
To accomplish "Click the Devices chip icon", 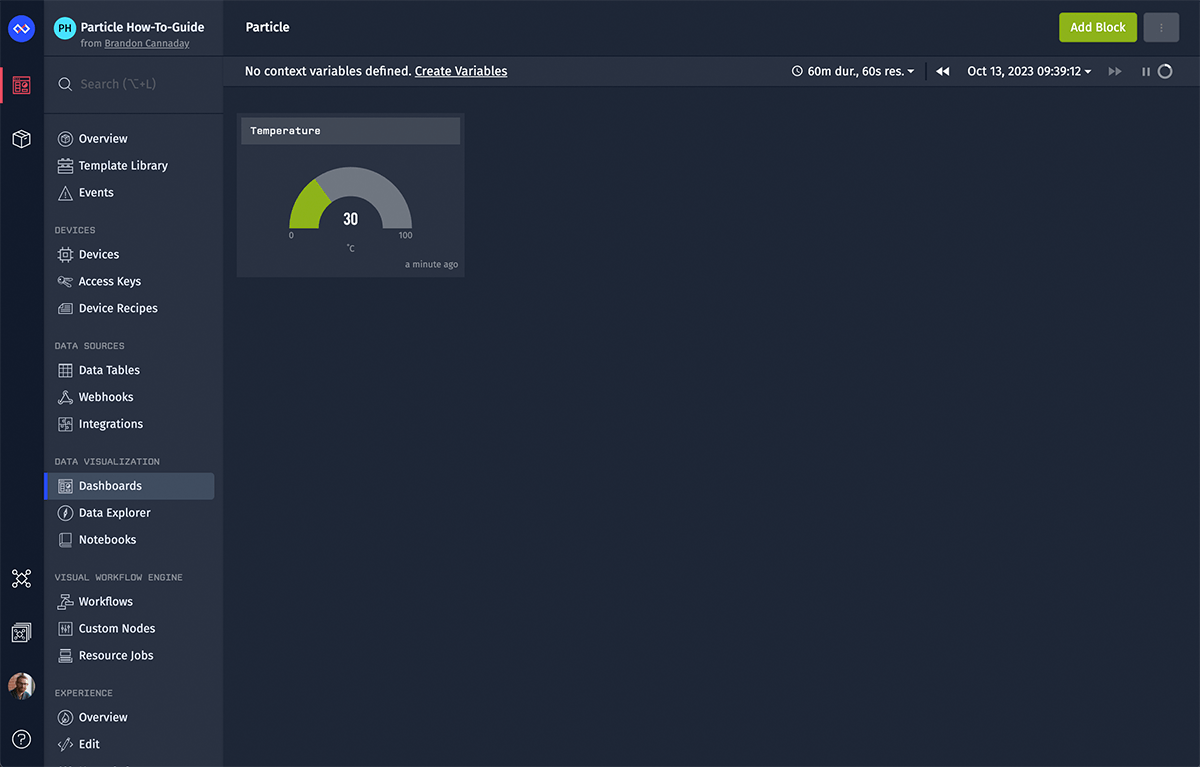I will pos(65,255).
